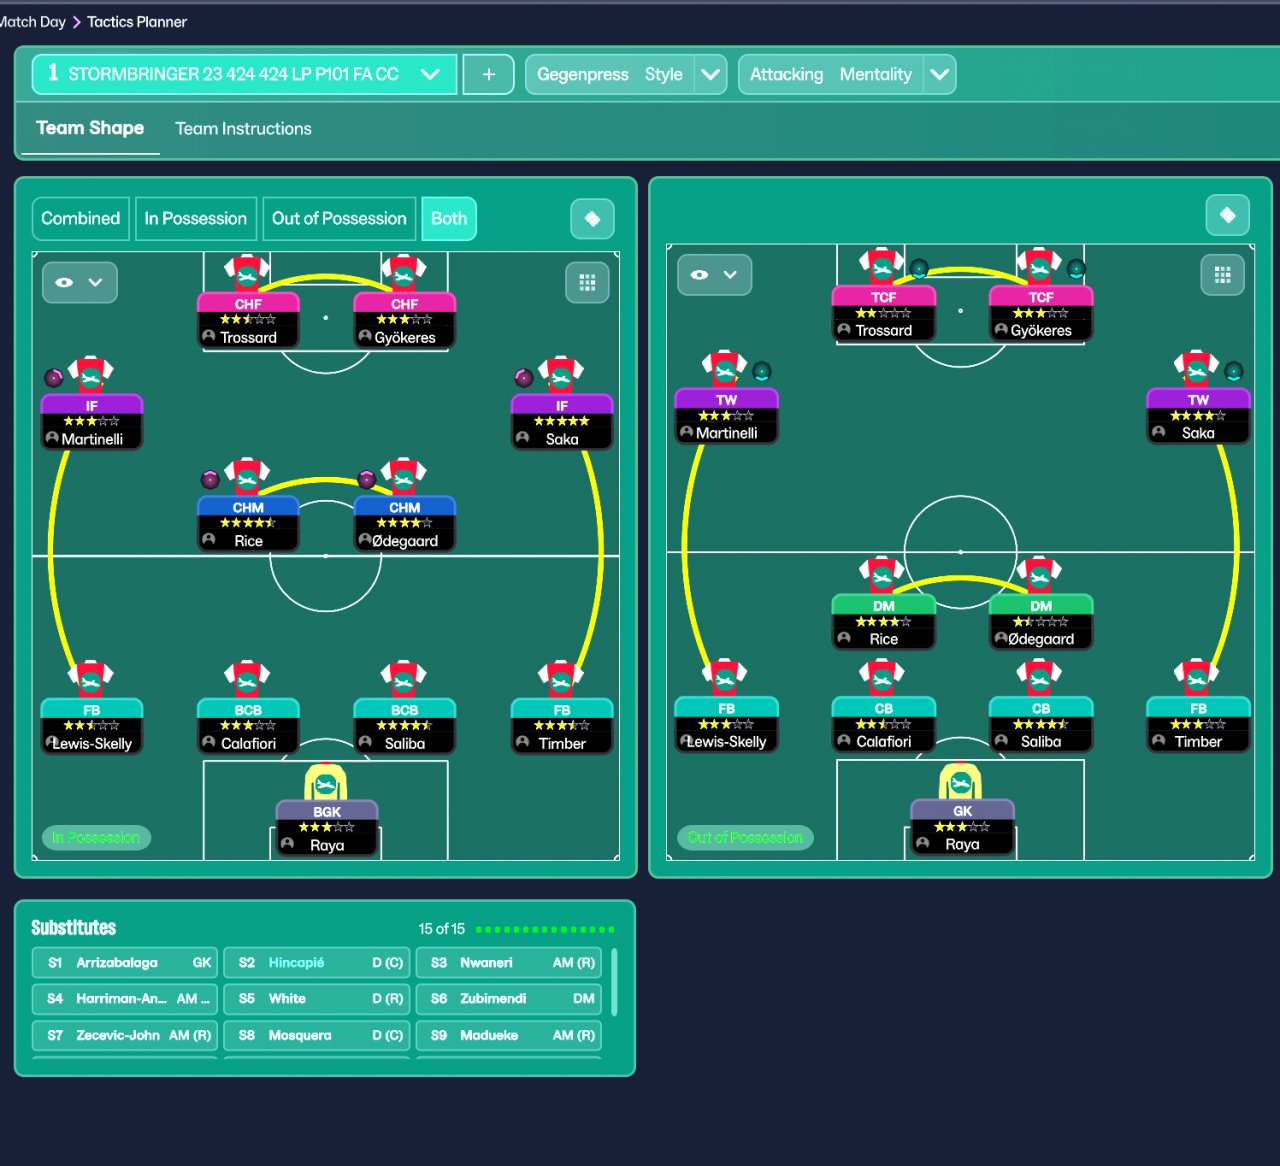Image resolution: width=1280 pixels, height=1166 pixels.
Task: Open the Team Instructions tab
Action: click(x=243, y=129)
